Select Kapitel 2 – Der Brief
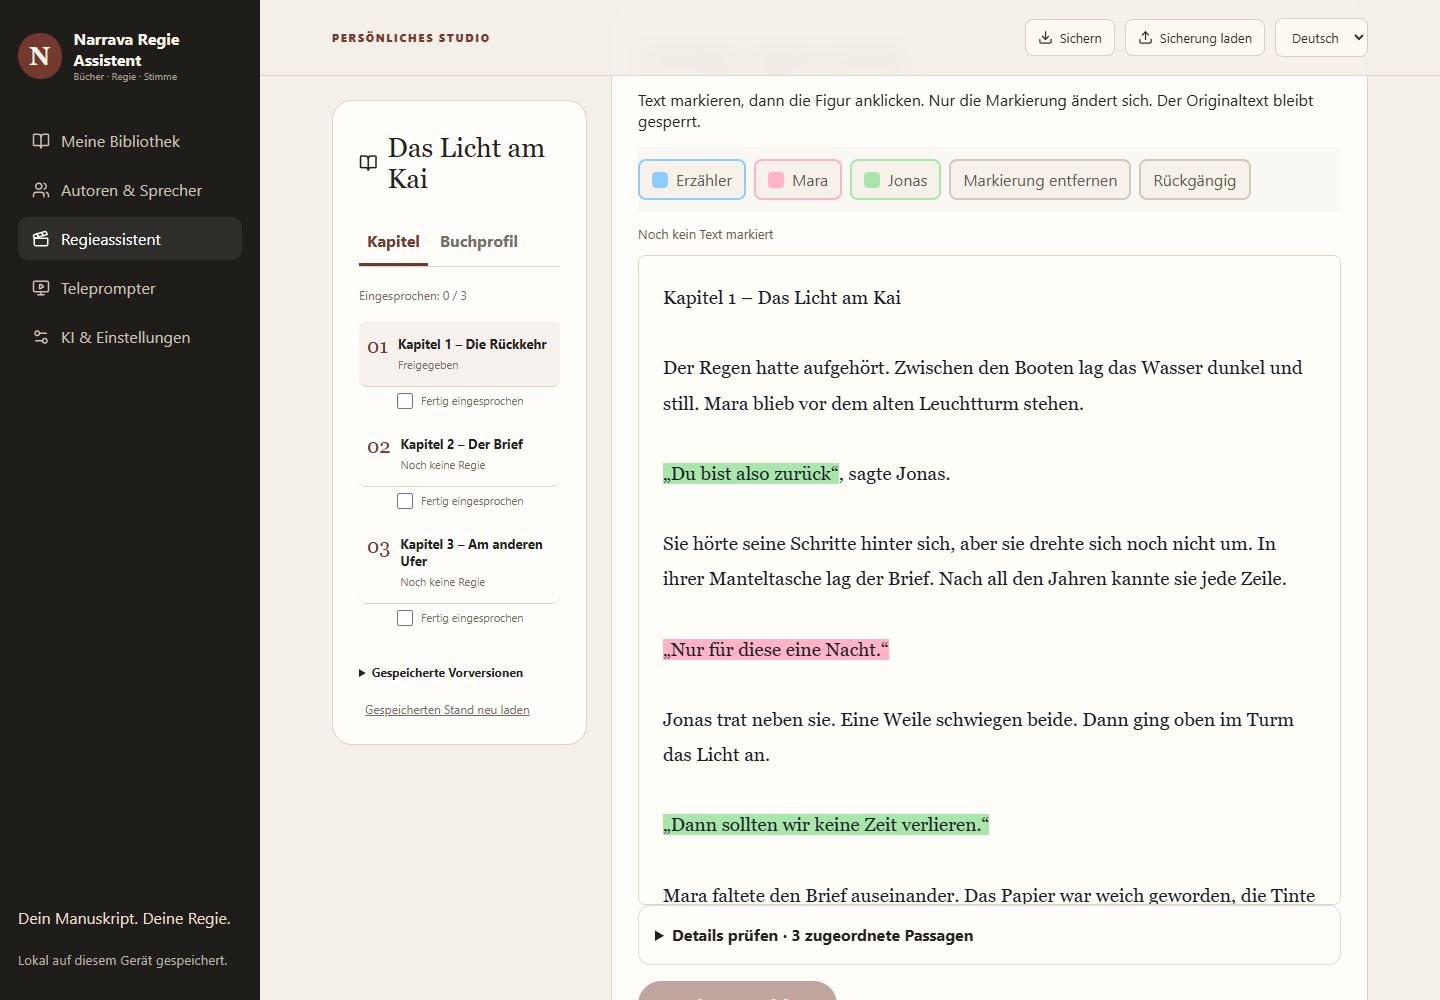Image resolution: width=1440 pixels, height=1000 pixels. pos(459,454)
